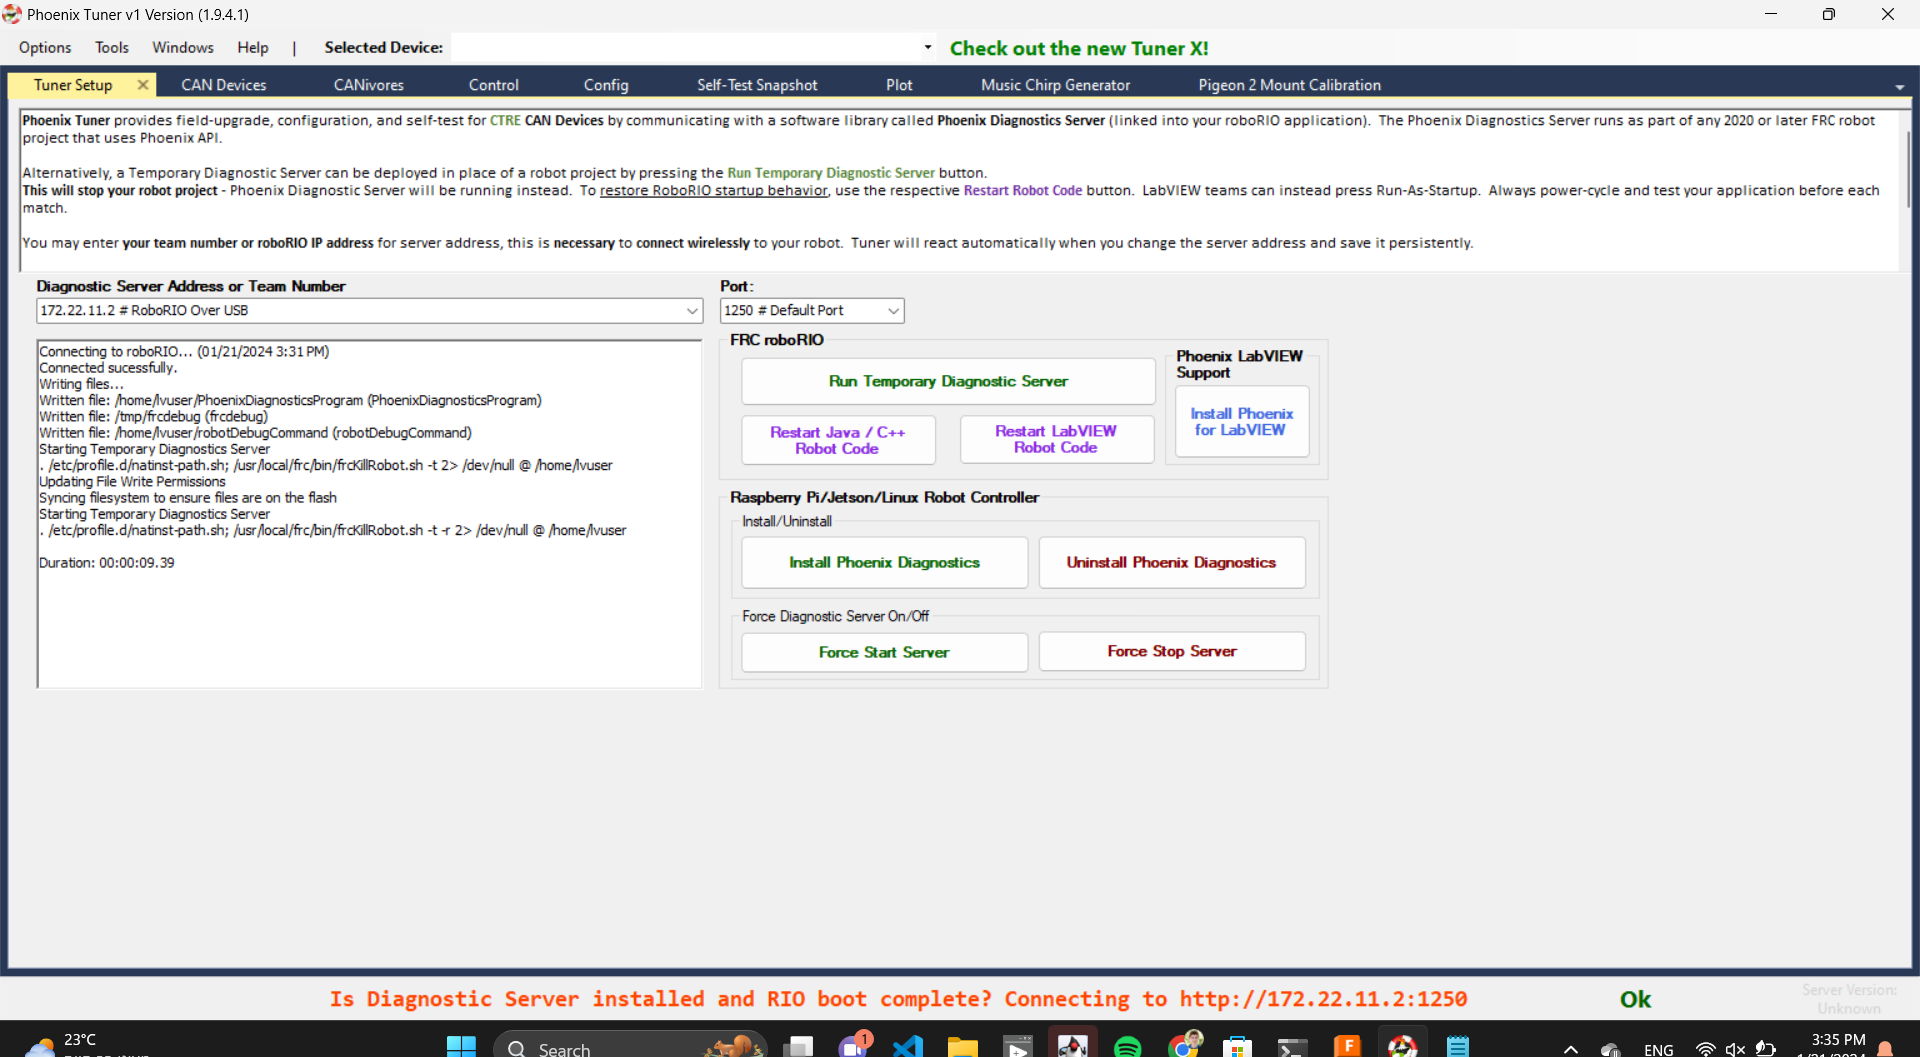The height and width of the screenshot is (1057, 1920).
Task: Click the Windows Start button
Action: (461, 1047)
